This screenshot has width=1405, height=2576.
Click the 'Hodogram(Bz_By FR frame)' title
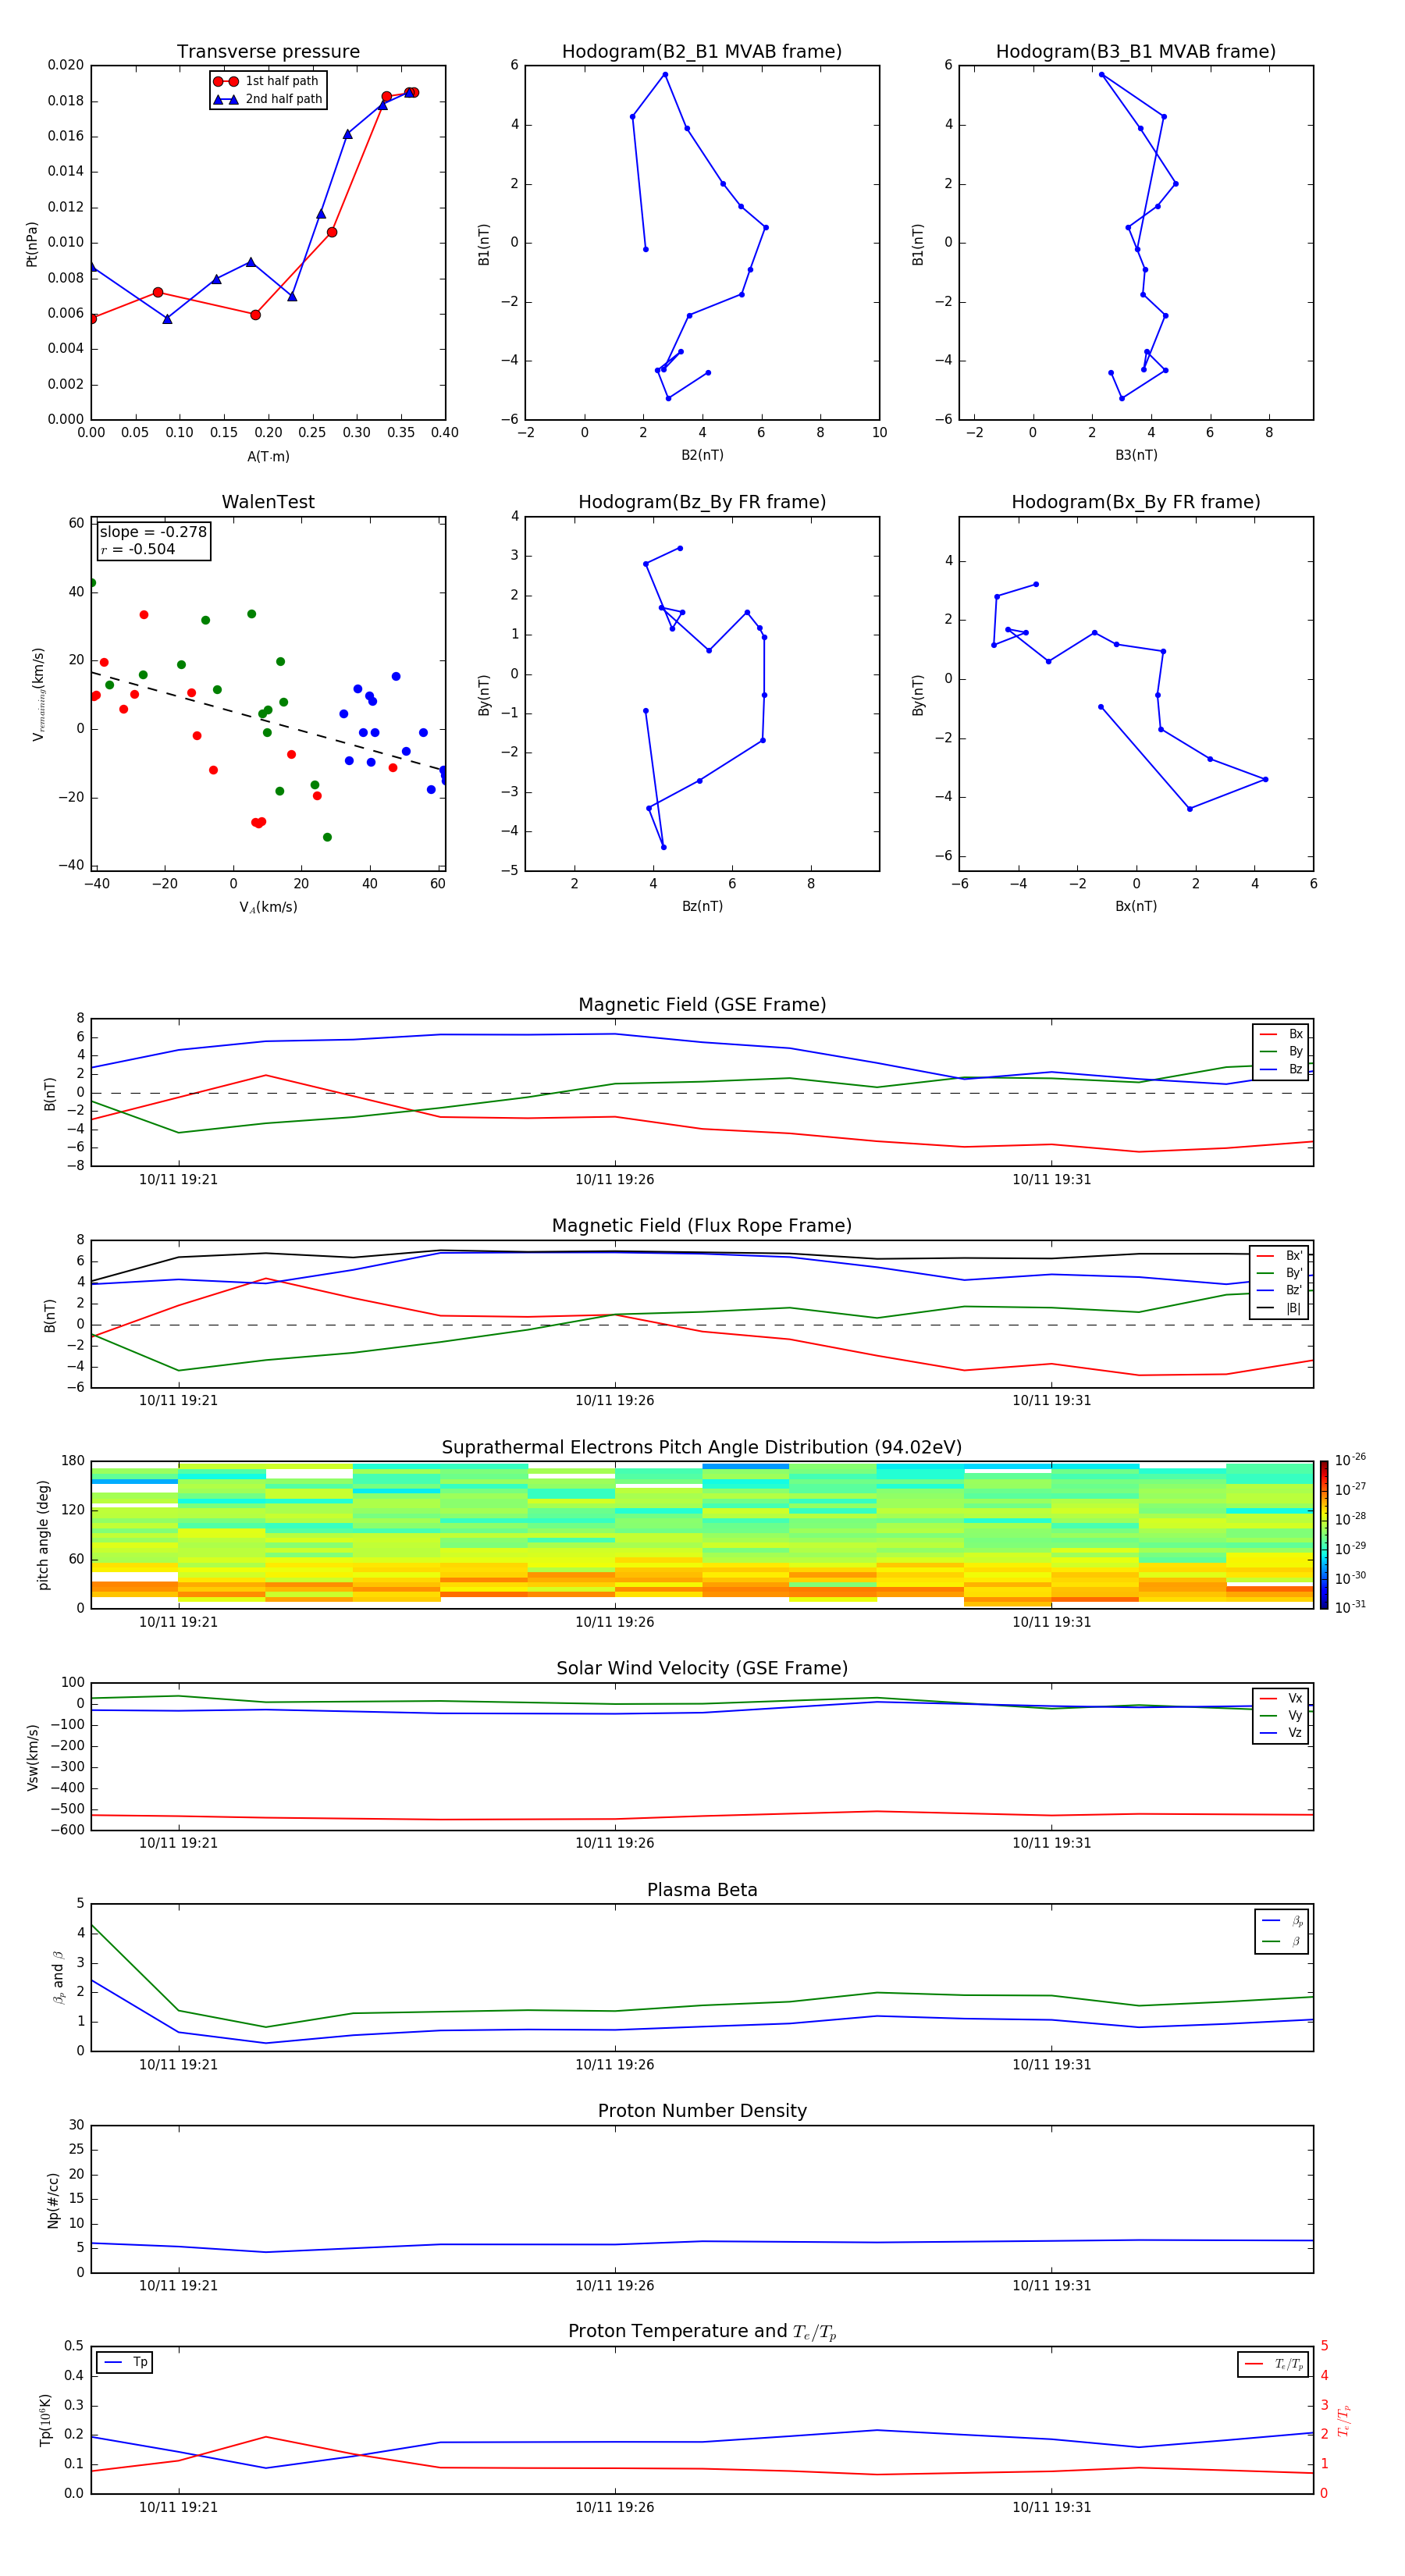click(x=702, y=502)
